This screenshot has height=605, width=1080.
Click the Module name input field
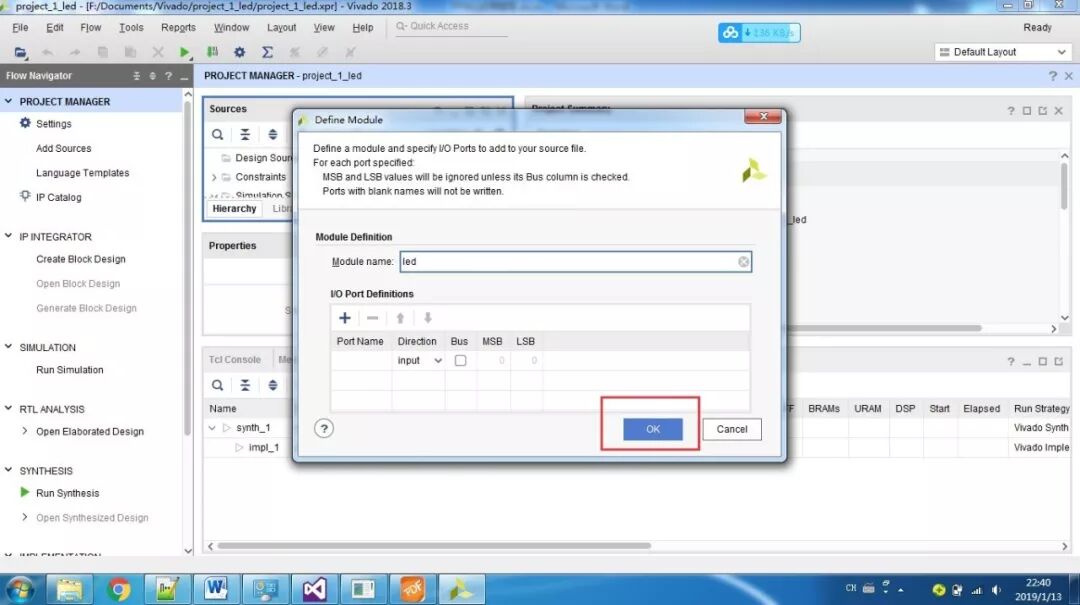[x=575, y=262]
